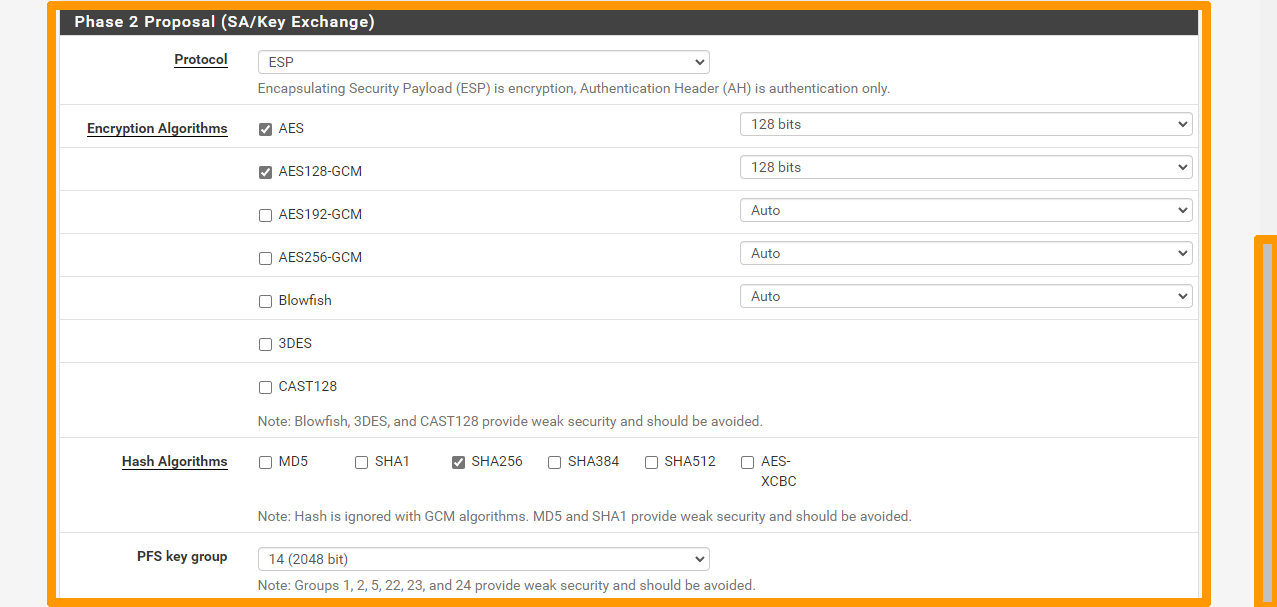Enable the AES256-GCM encryption algorithm
Screen dimensions: 1277x607
click(265, 258)
